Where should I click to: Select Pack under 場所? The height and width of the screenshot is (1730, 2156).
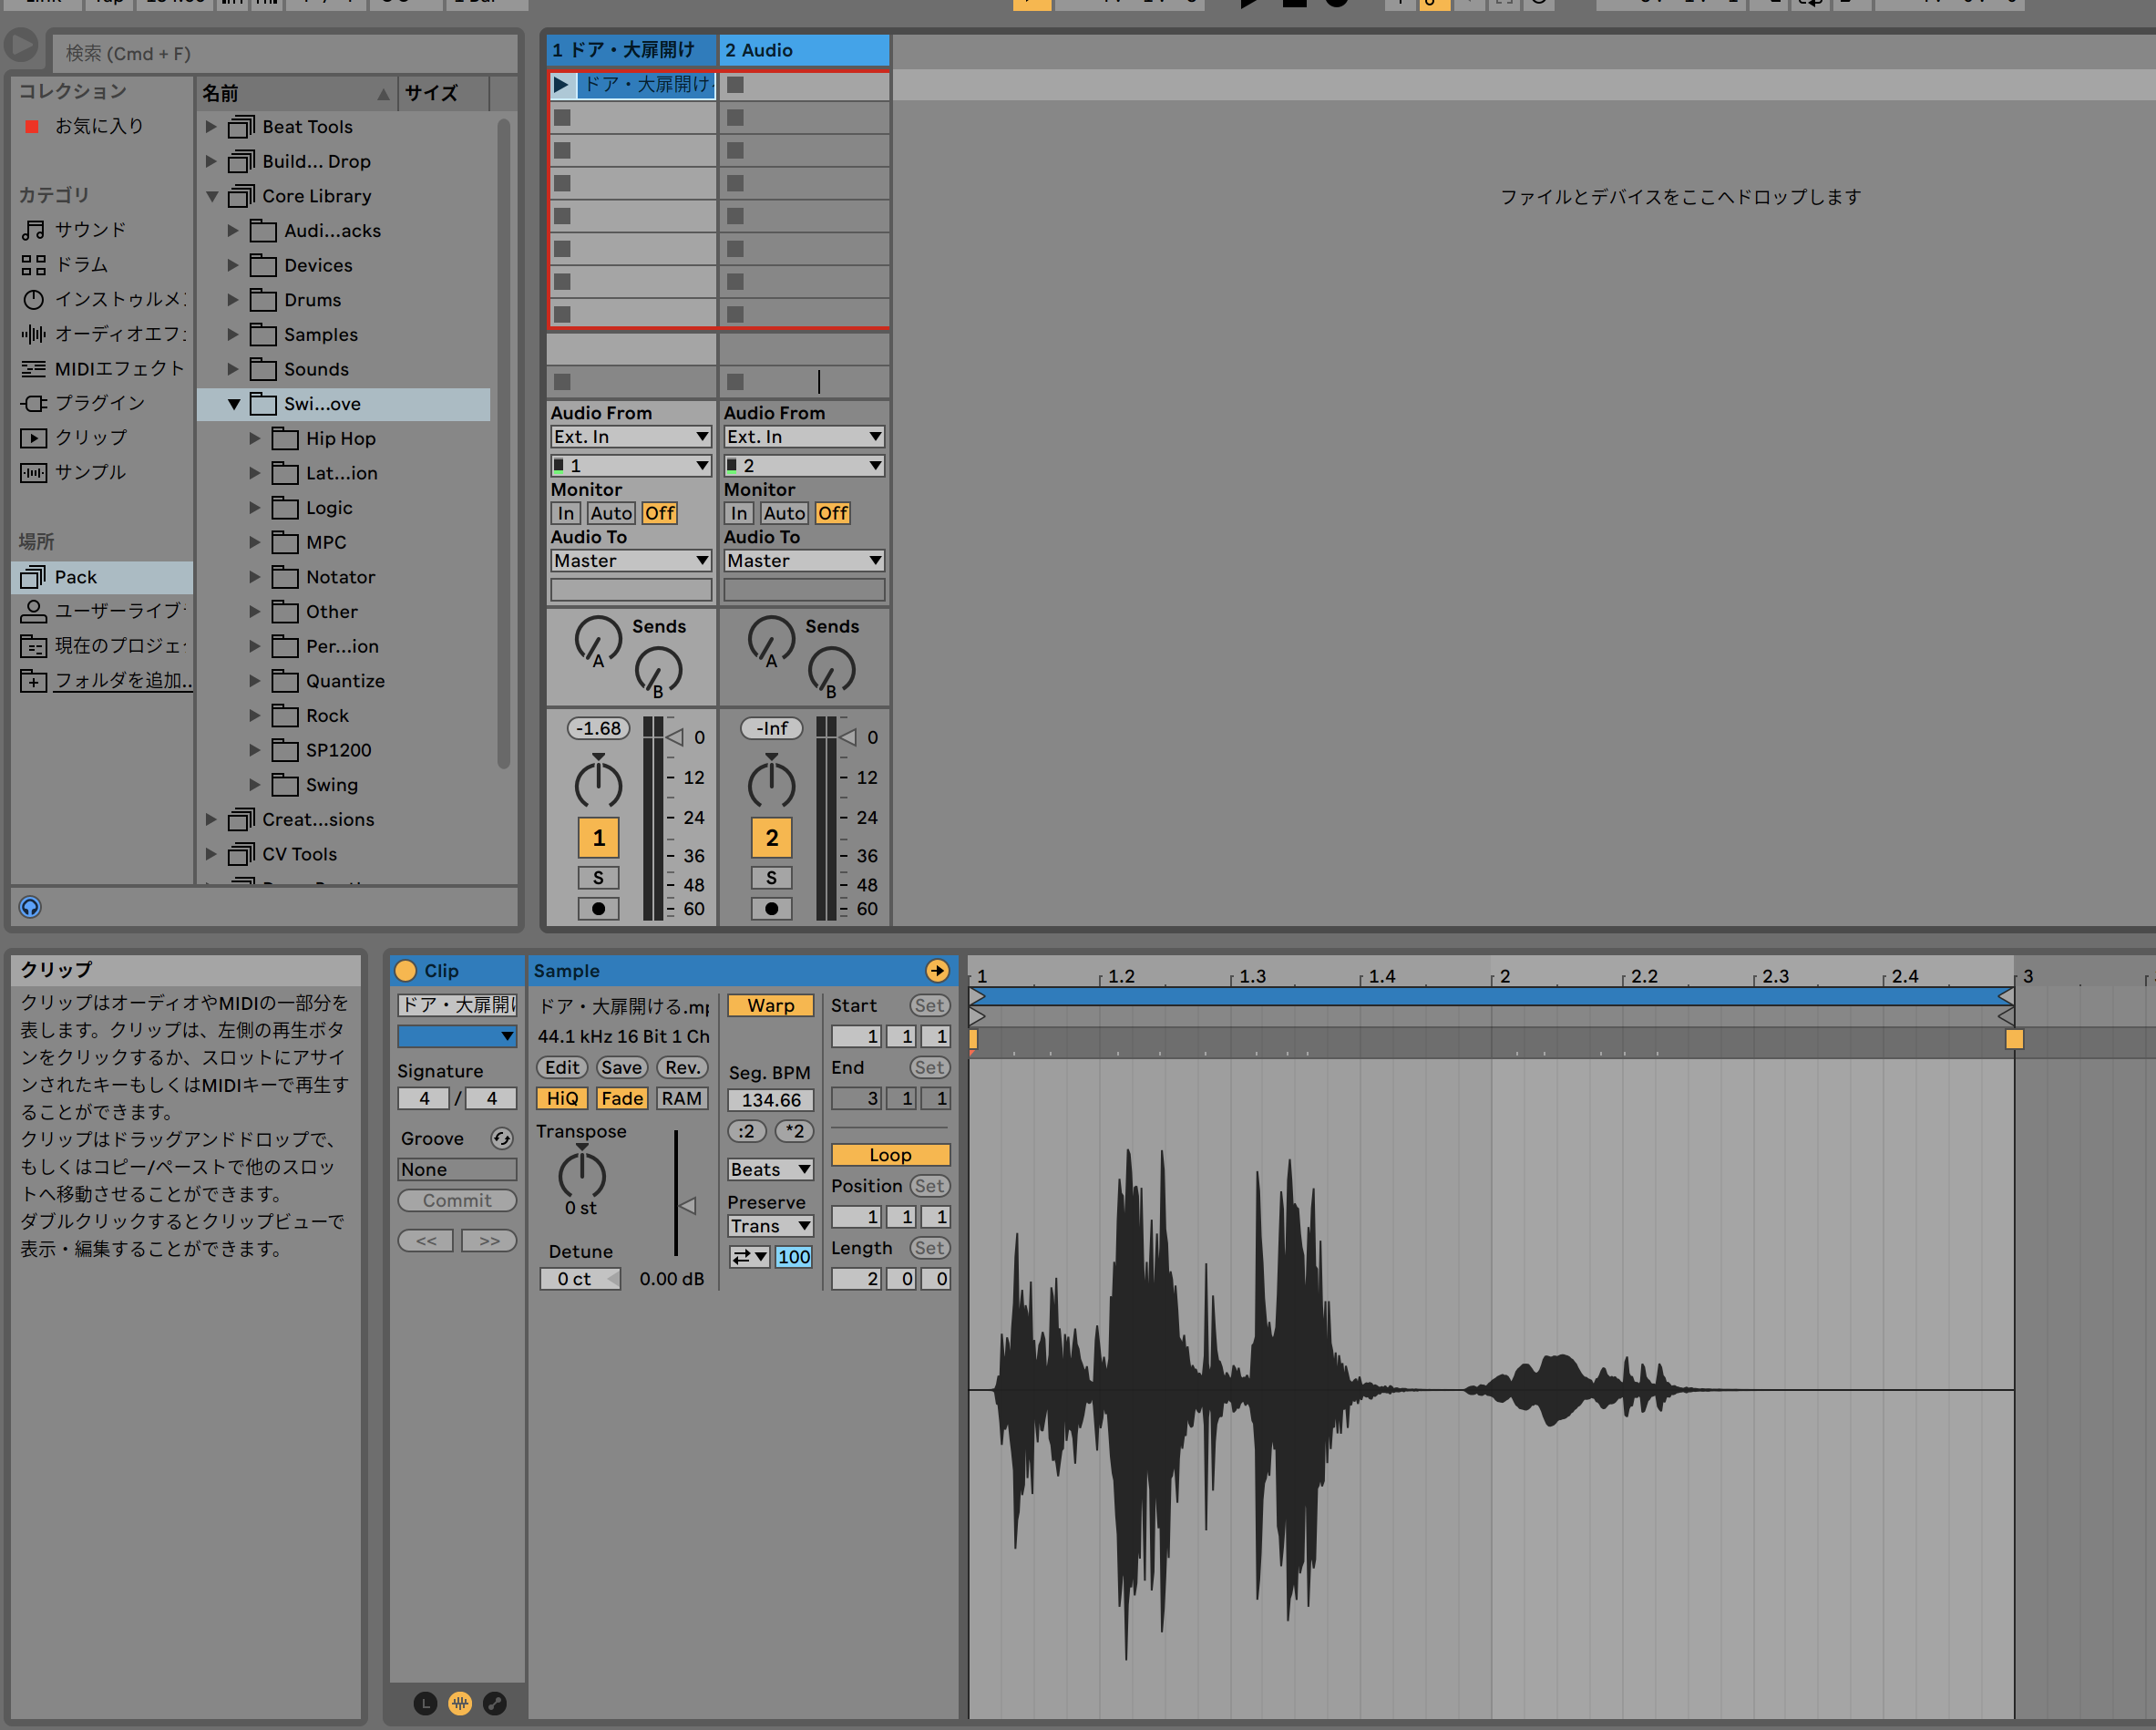click(x=102, y=577)
